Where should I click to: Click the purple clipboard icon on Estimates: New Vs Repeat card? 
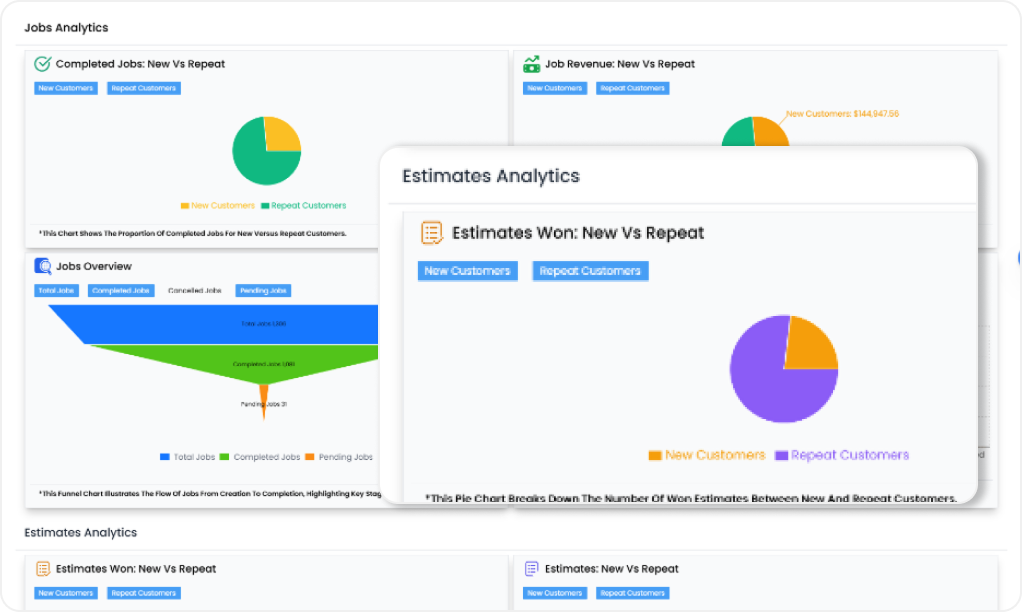click(530, 568)
